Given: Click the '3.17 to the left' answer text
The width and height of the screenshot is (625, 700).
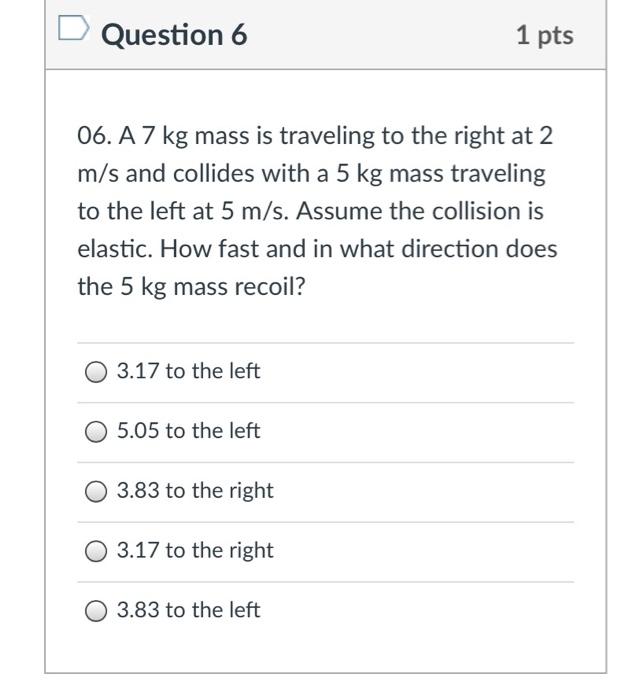Looking at the screenshot, I should pyautogui.click(x=188, y=371).
